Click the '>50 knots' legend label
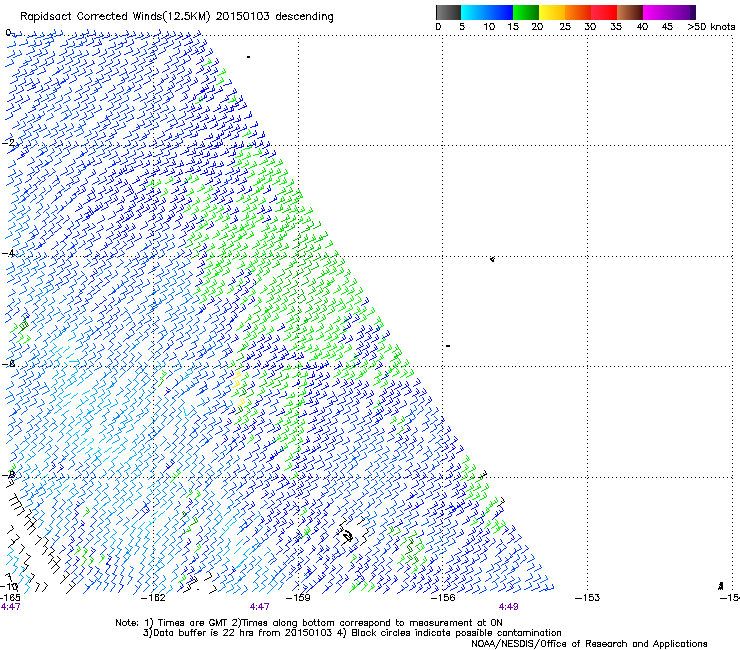Image resolution: width=740 pixels, height=650 pixels. coord(711,27)
